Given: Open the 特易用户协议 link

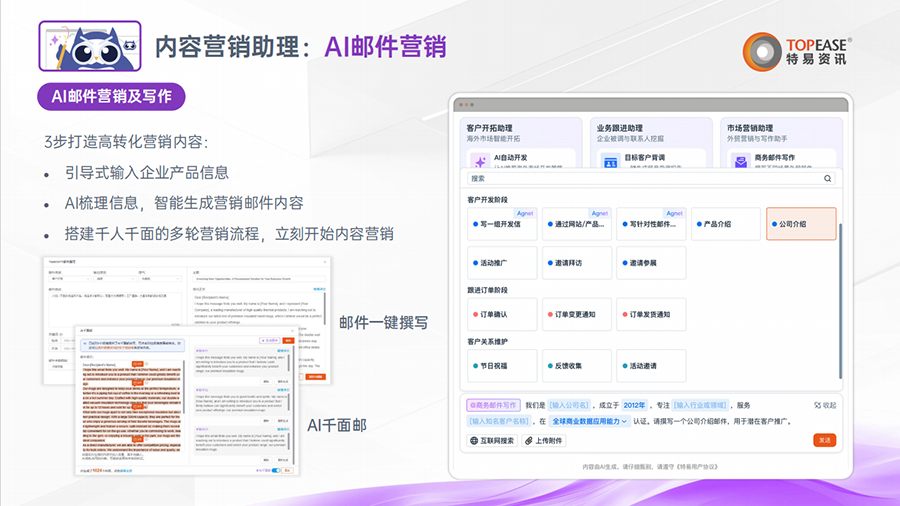Looking at the screenshot, I should (710, 467).
